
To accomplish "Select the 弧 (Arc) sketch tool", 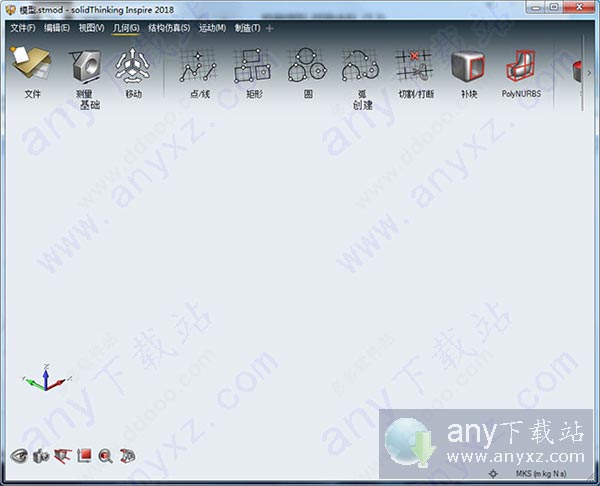I will [x=360, y=65].
